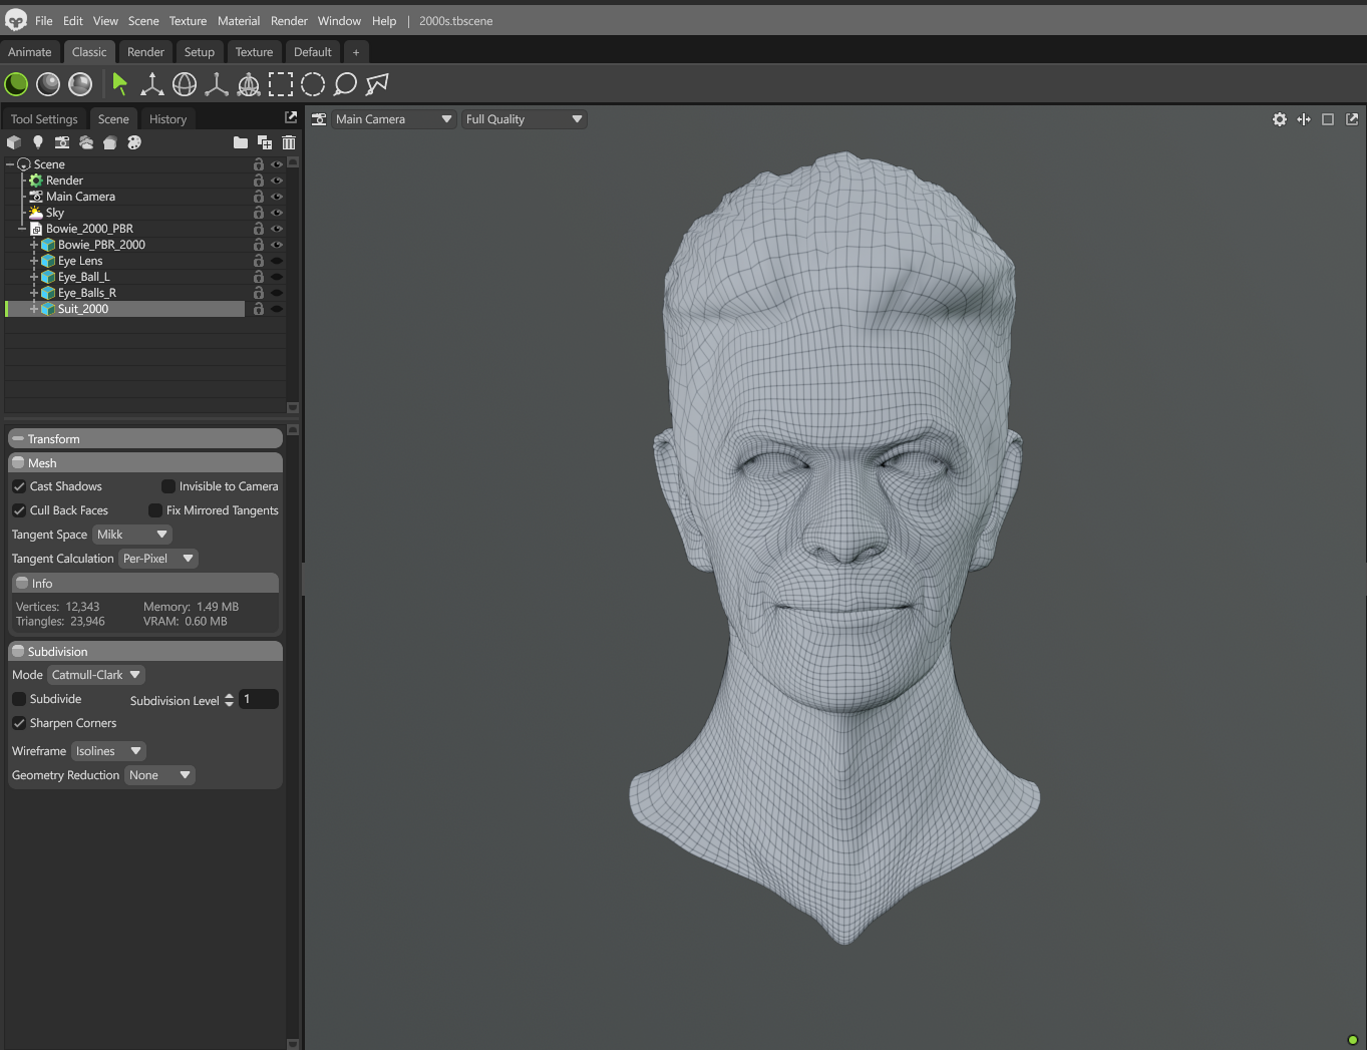Viewport: 1367px width, 1050px height.
Task: Open the Tangent Space Mikk dropdown
Action: (132, 534)
